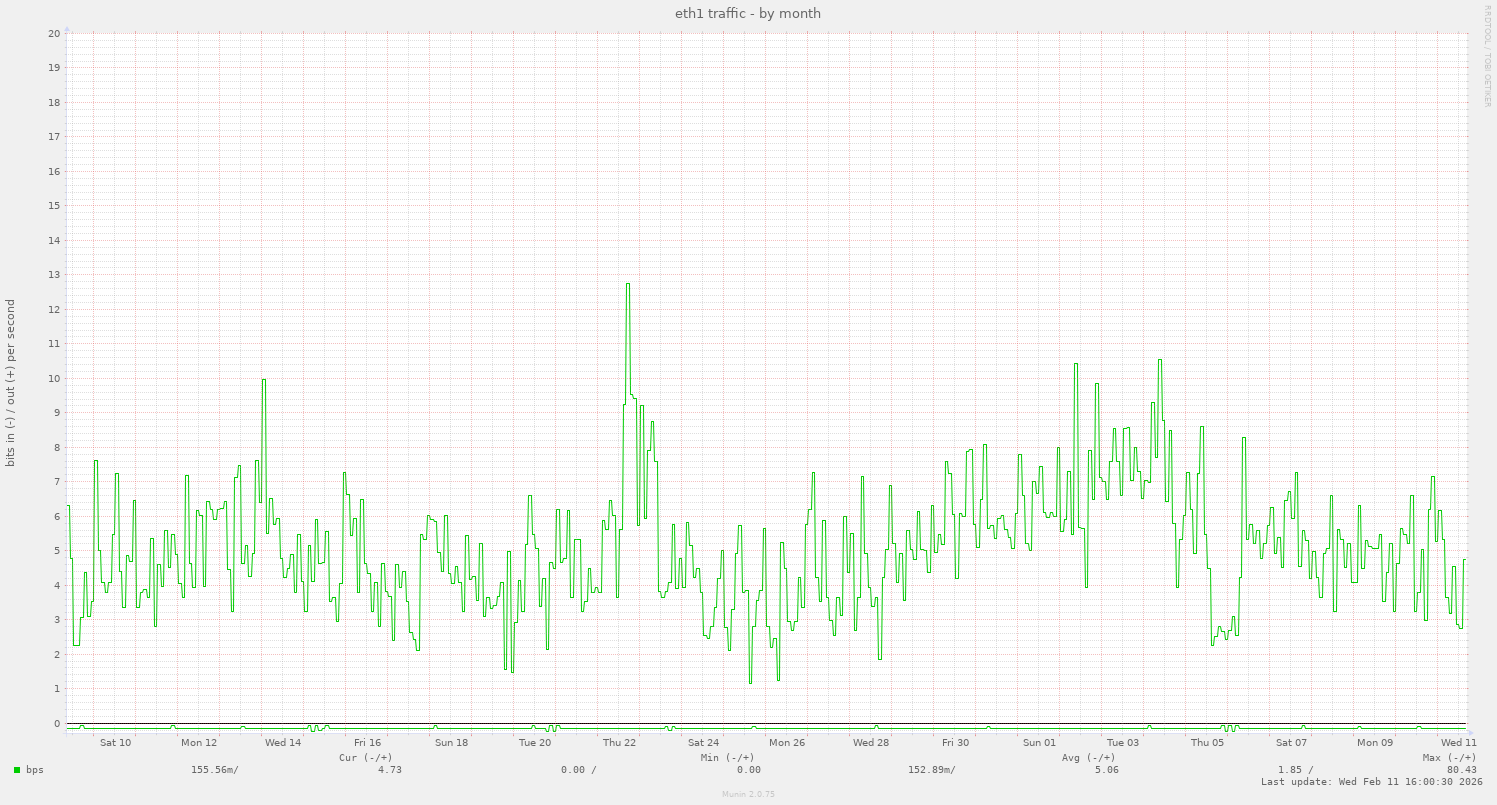Click the Munin 2.0.75 footer link
The width and height of the screenshot is (1497, 805).
(747, 794)
